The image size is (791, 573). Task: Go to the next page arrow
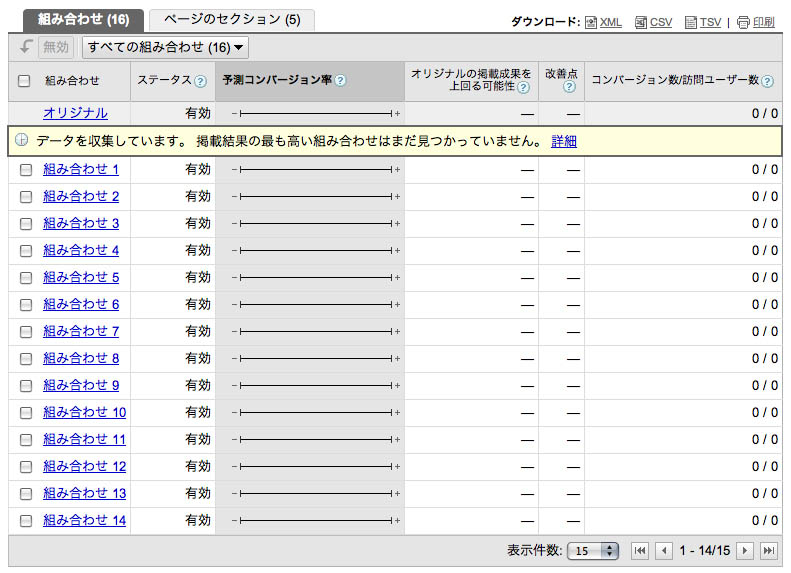744,551
